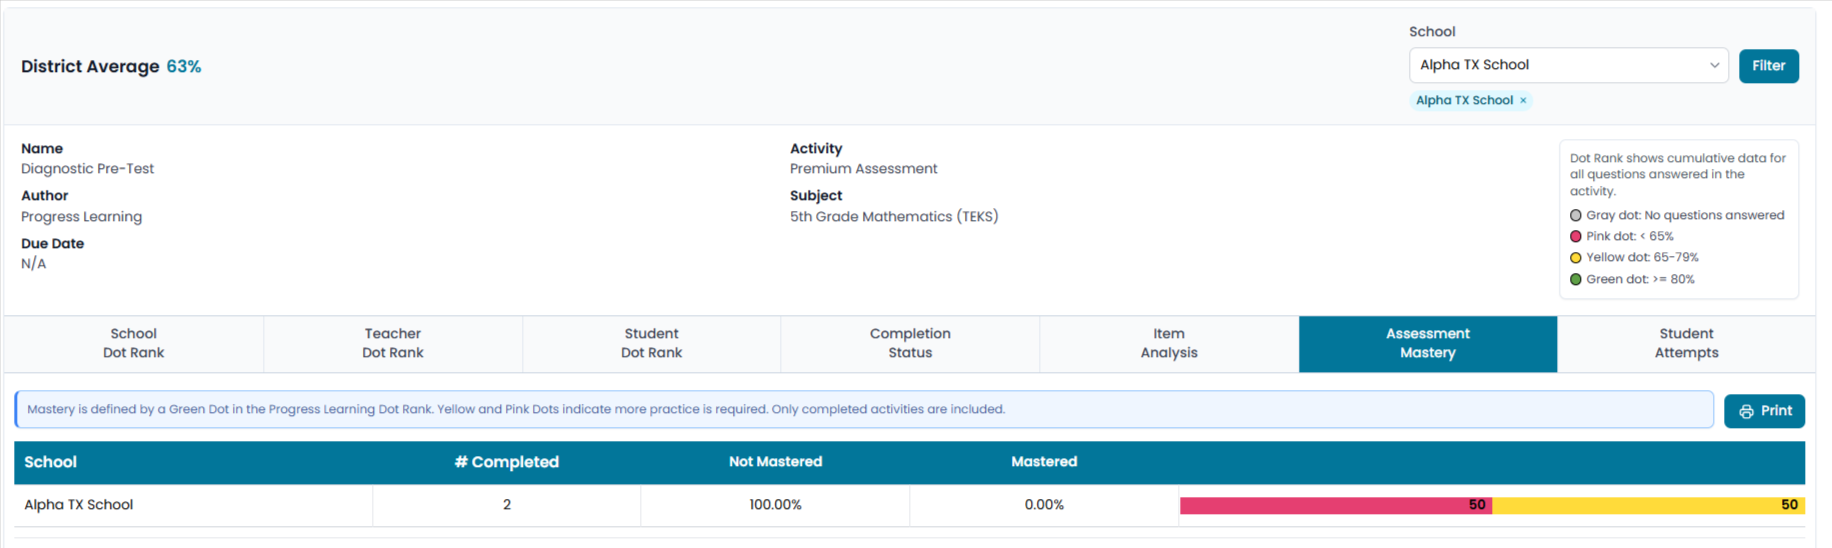Go to Student Attempts tab
This screenshot has width=1832, height=548.
click(x=1686, y=343)
